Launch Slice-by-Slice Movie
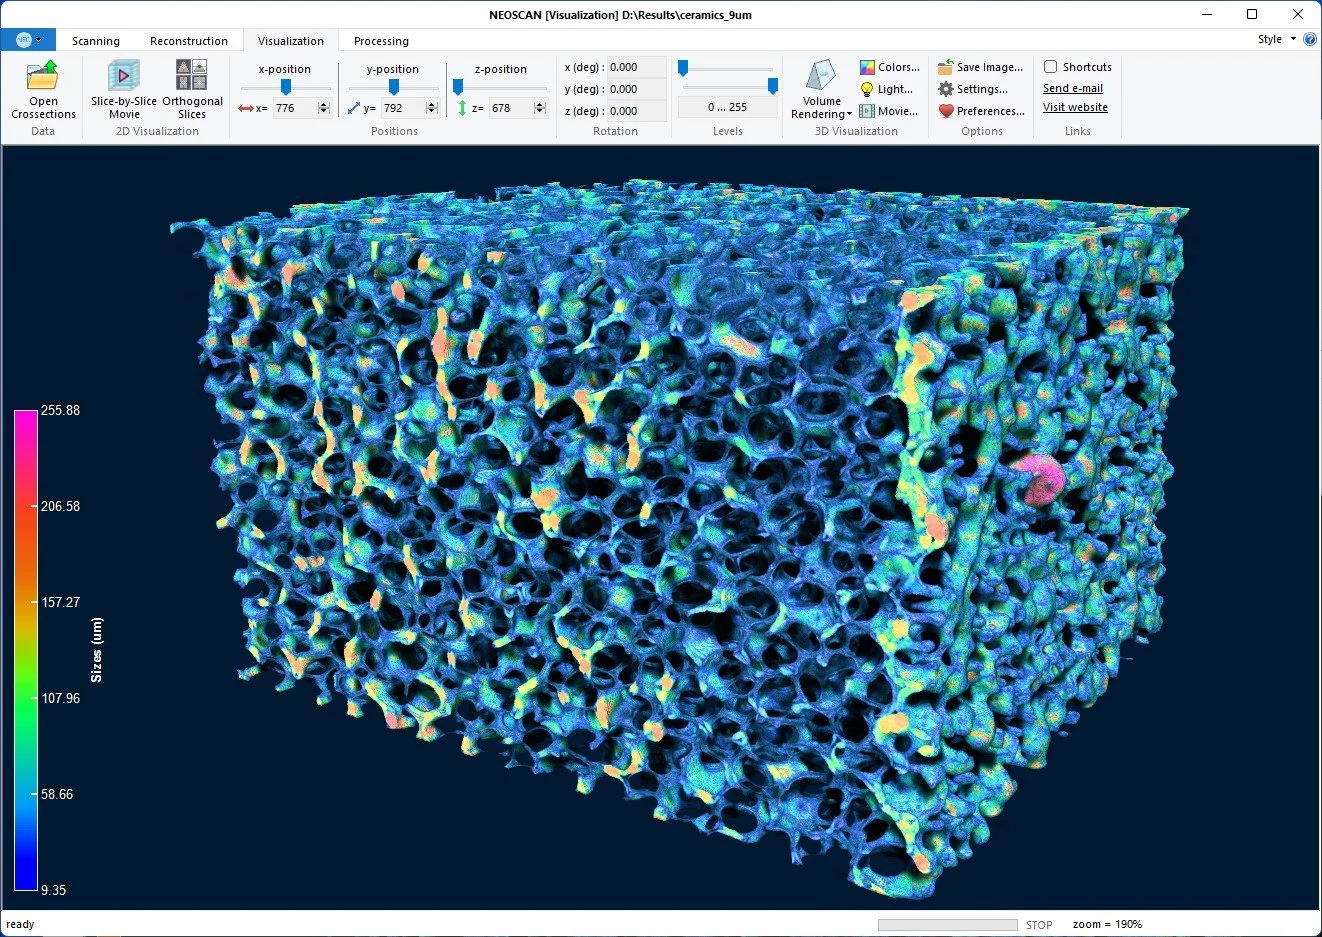Screen dimensions: 1322x937 click(x=124, y=76)
